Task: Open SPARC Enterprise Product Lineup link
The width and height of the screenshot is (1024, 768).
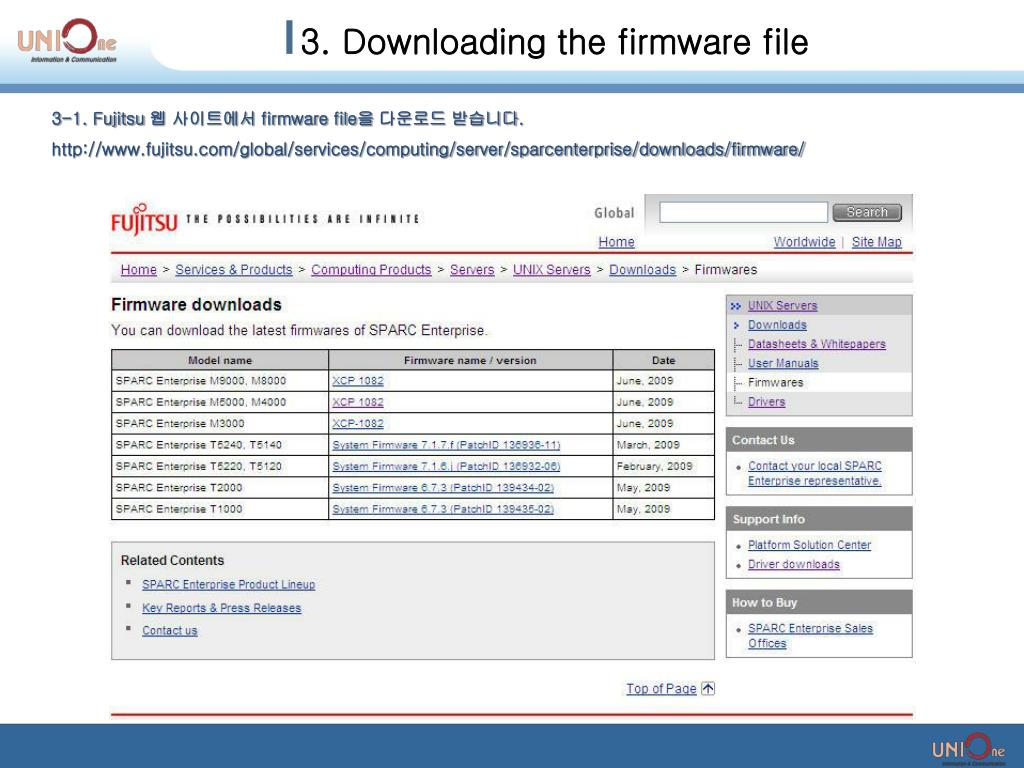Action: pyautogui.click(x=229, y=584)
